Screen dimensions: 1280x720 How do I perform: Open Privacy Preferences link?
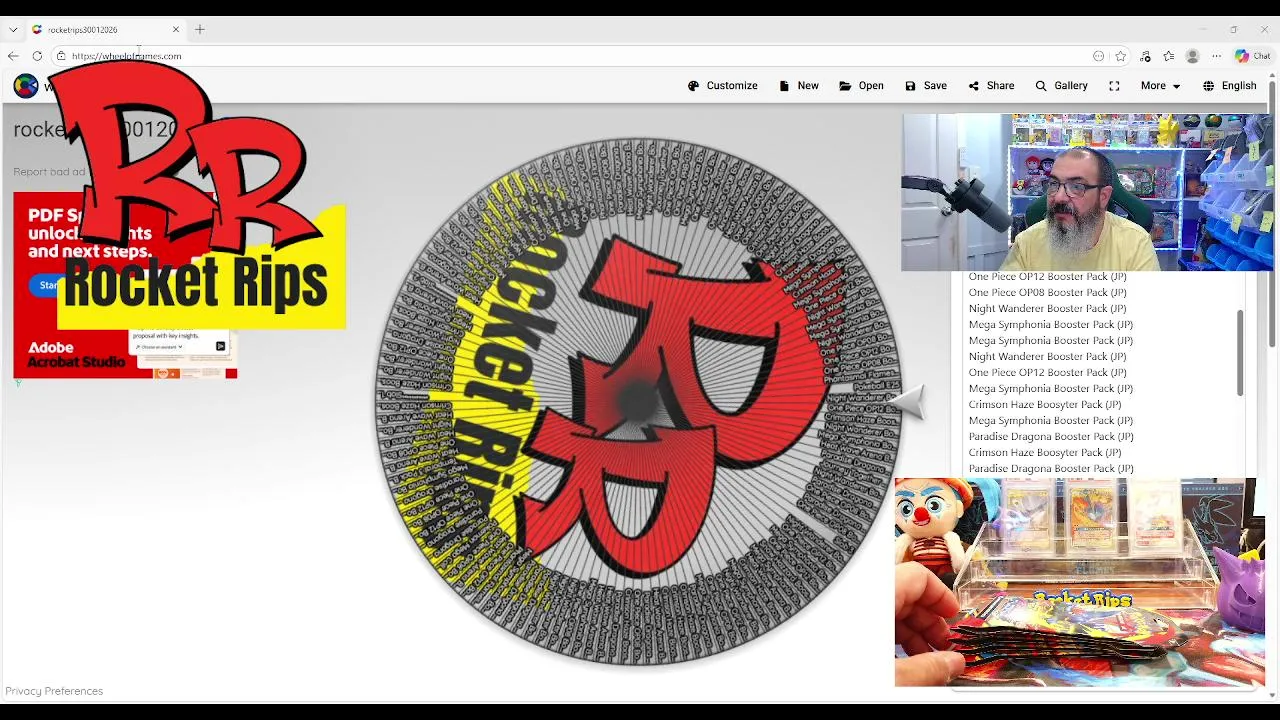pyautogui.click(x=54, y=691)
